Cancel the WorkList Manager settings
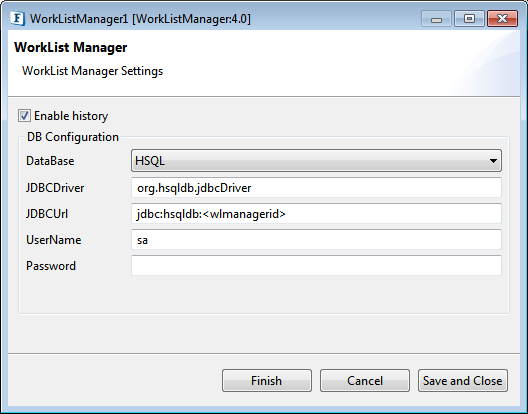Screen dimensions: 528x414 click(x=365, y=381)
